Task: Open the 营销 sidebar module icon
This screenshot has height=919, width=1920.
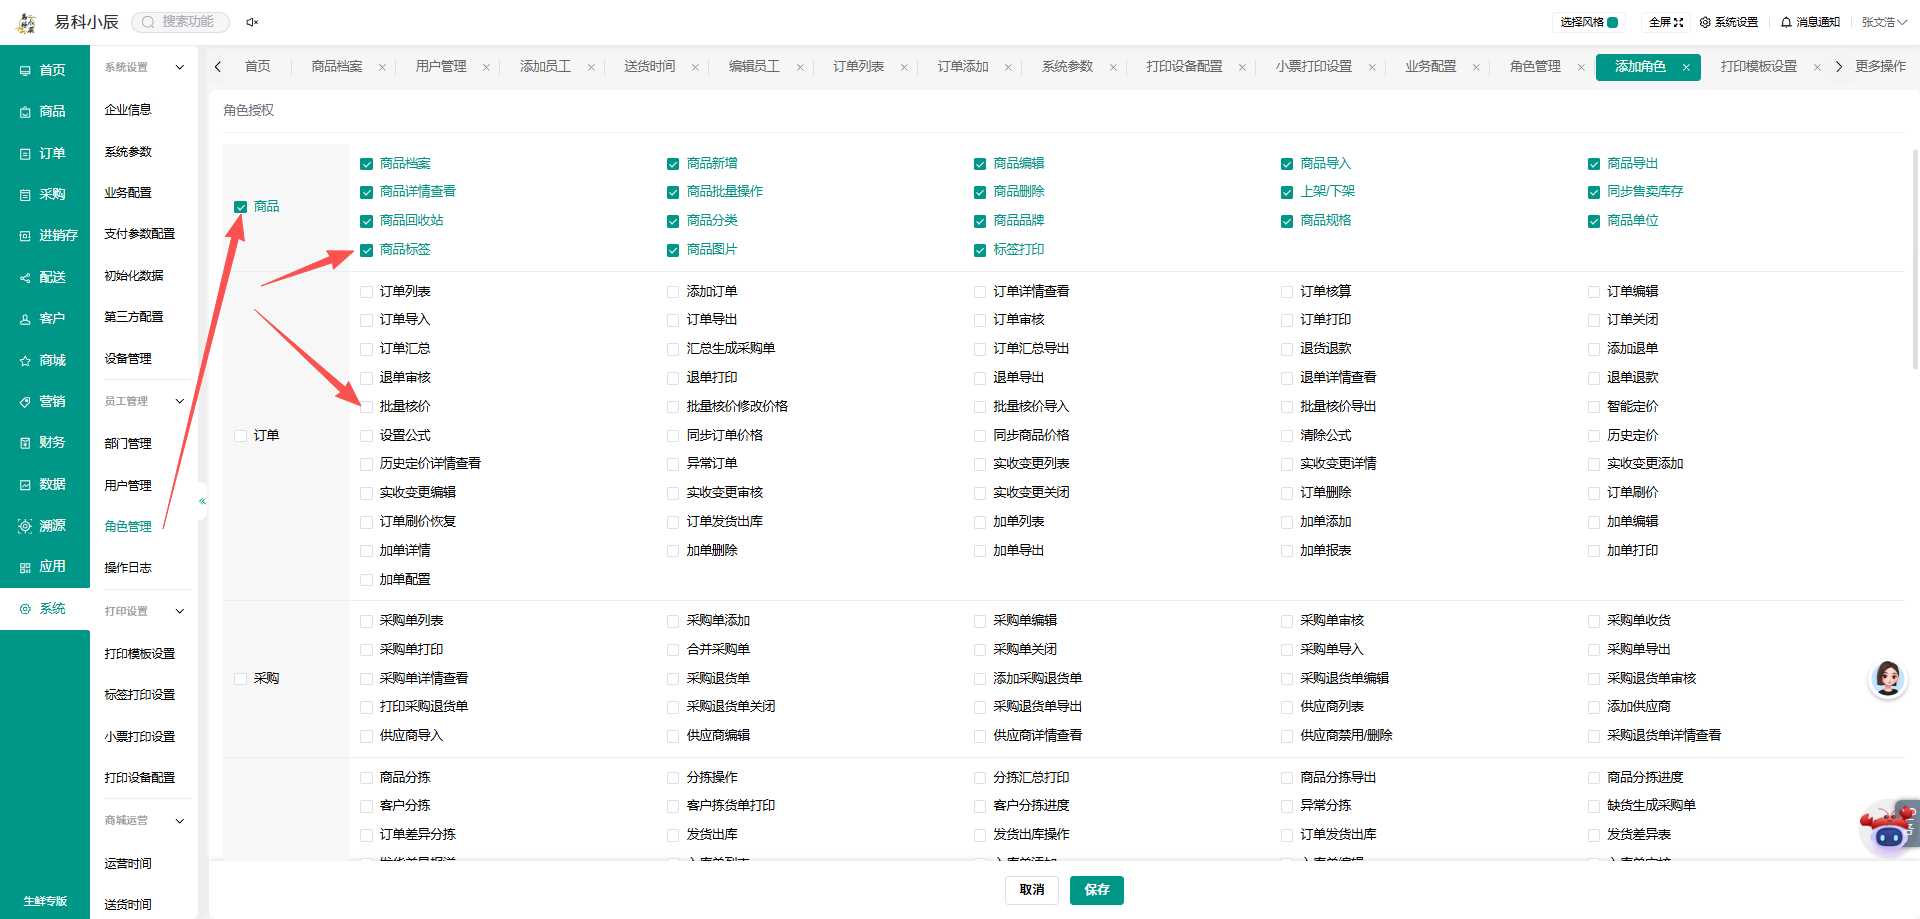Action: click(x=25, y=402)
